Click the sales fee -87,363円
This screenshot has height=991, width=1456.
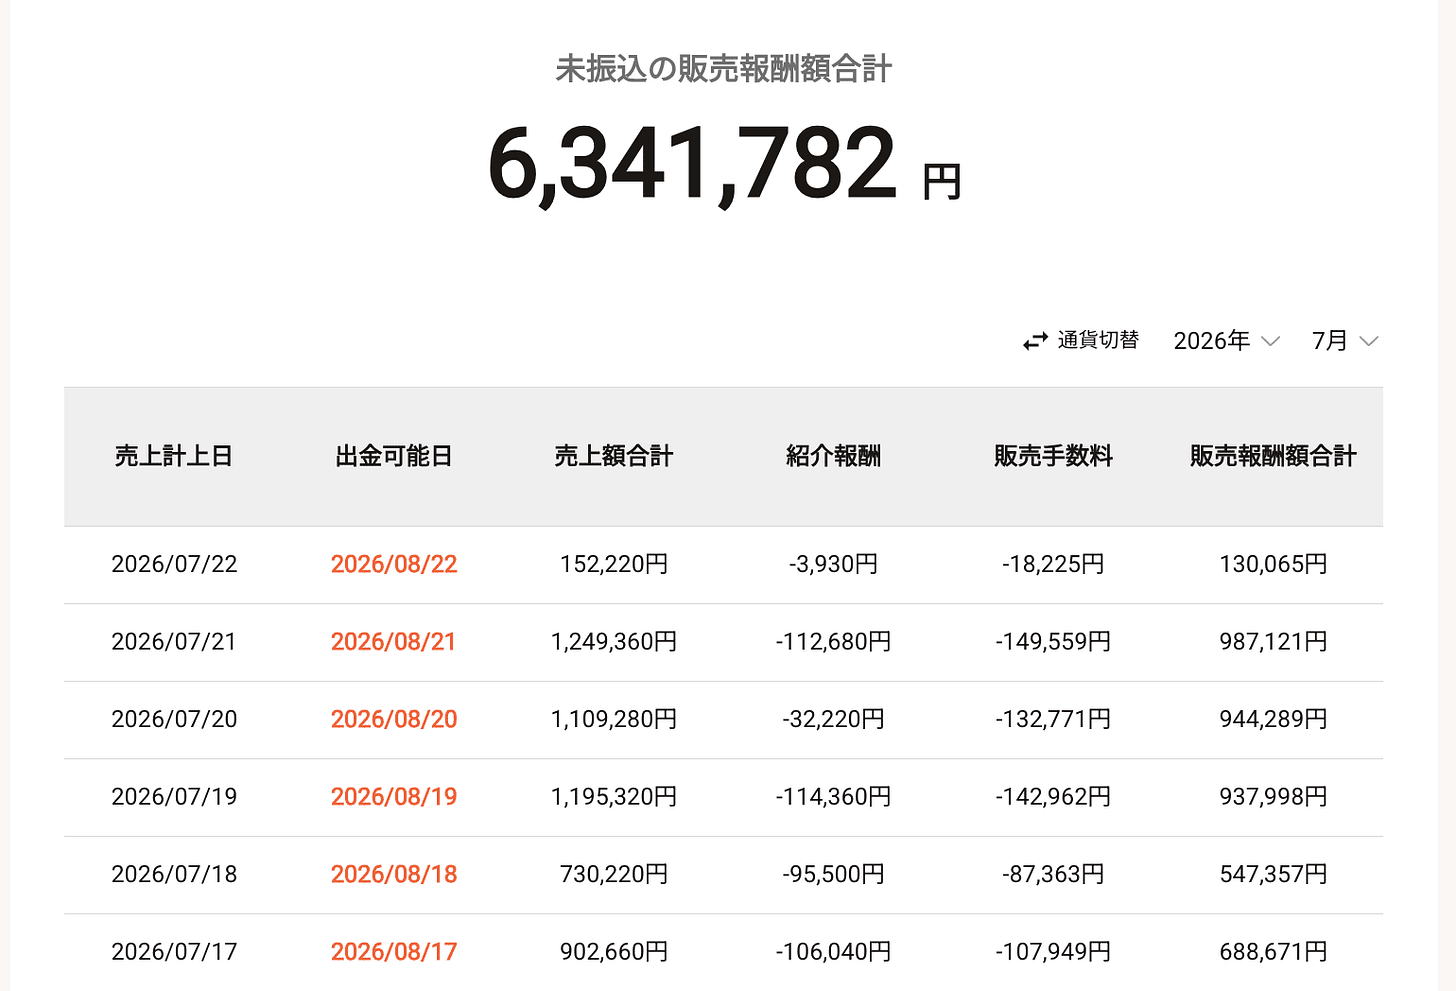click(x=1054, y=874)
